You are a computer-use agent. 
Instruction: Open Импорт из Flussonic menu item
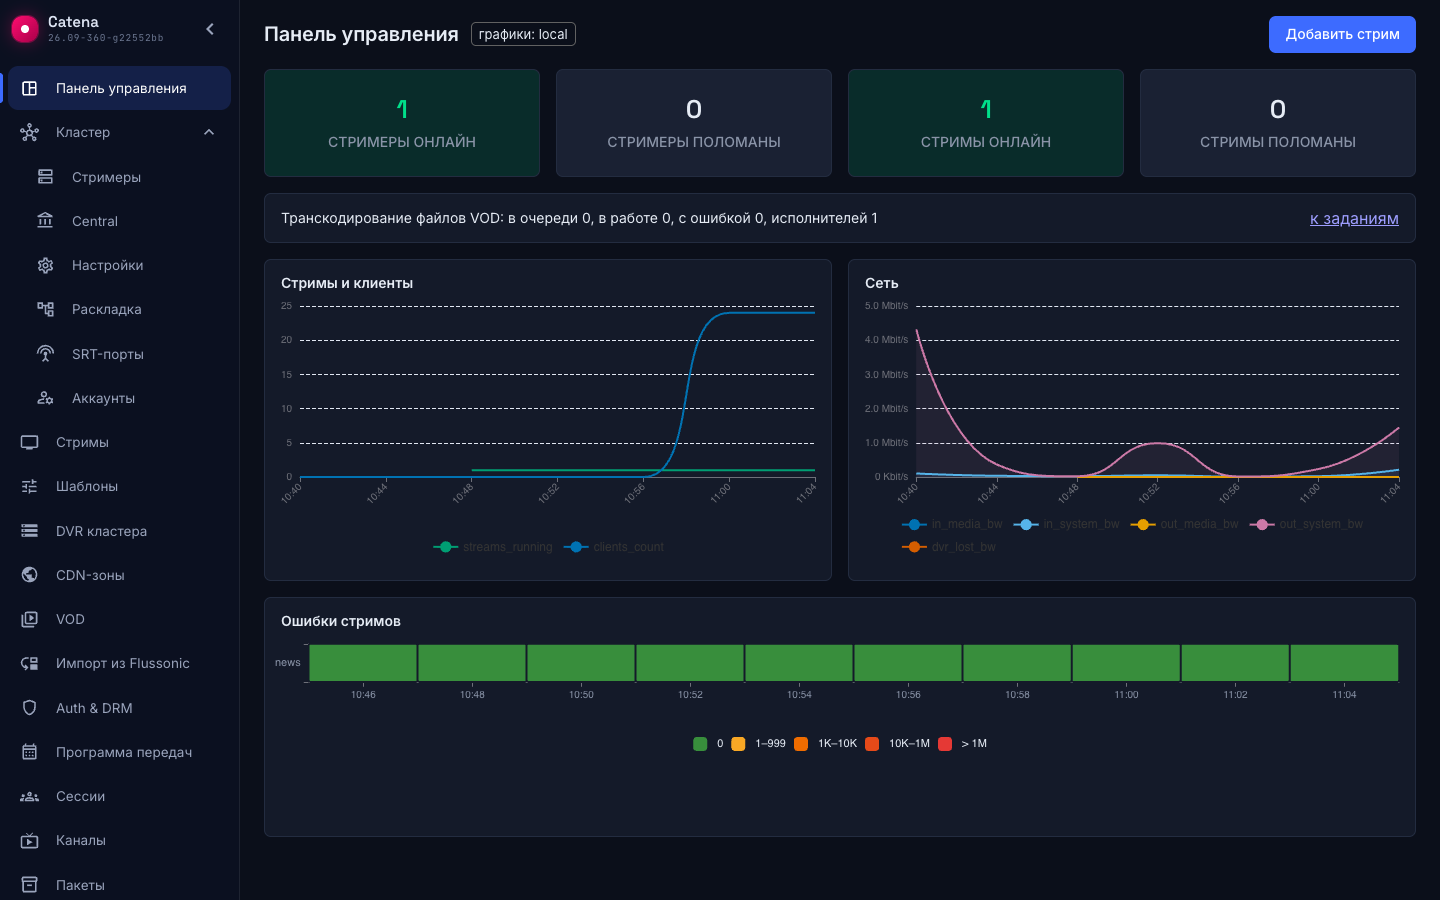tap(119, 663)
